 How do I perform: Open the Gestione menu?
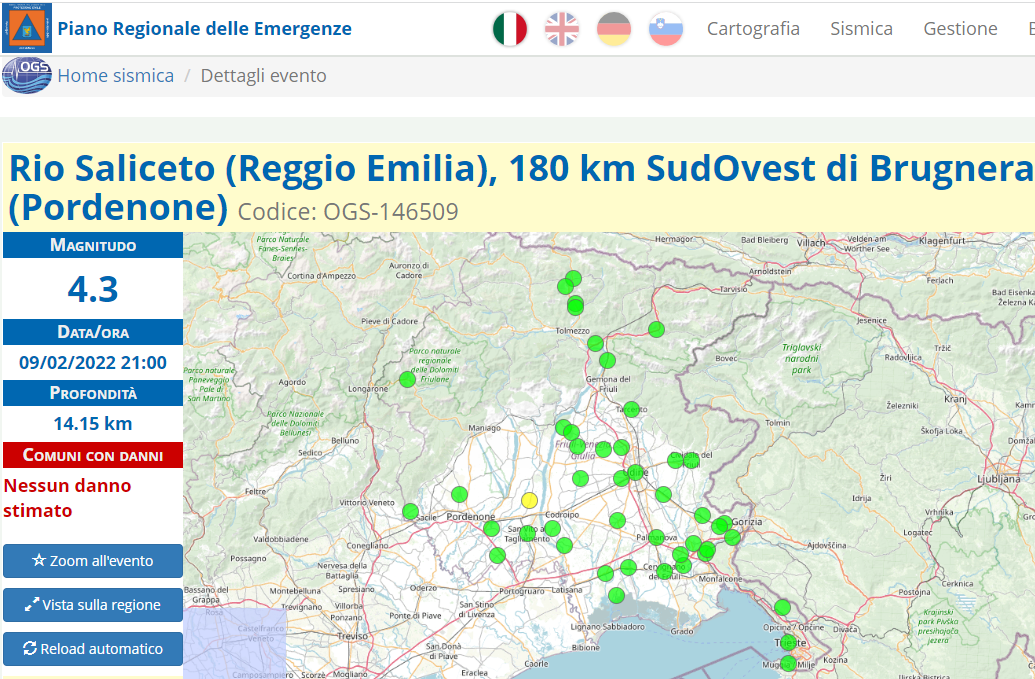[x=960, y=29]
